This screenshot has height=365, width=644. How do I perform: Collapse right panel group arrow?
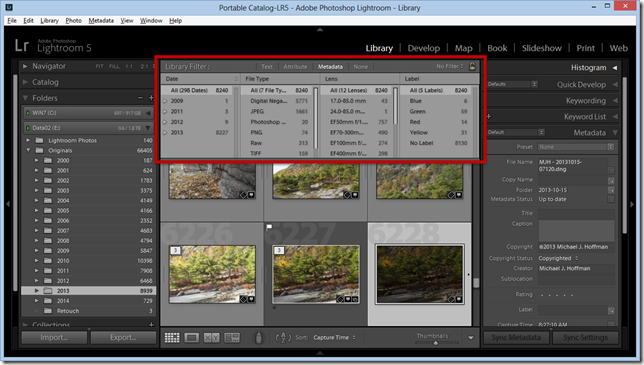[632, 204]
